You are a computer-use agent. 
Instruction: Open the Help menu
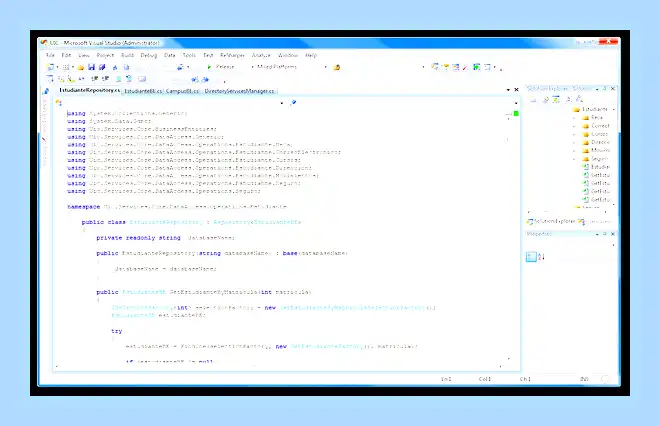311,55
